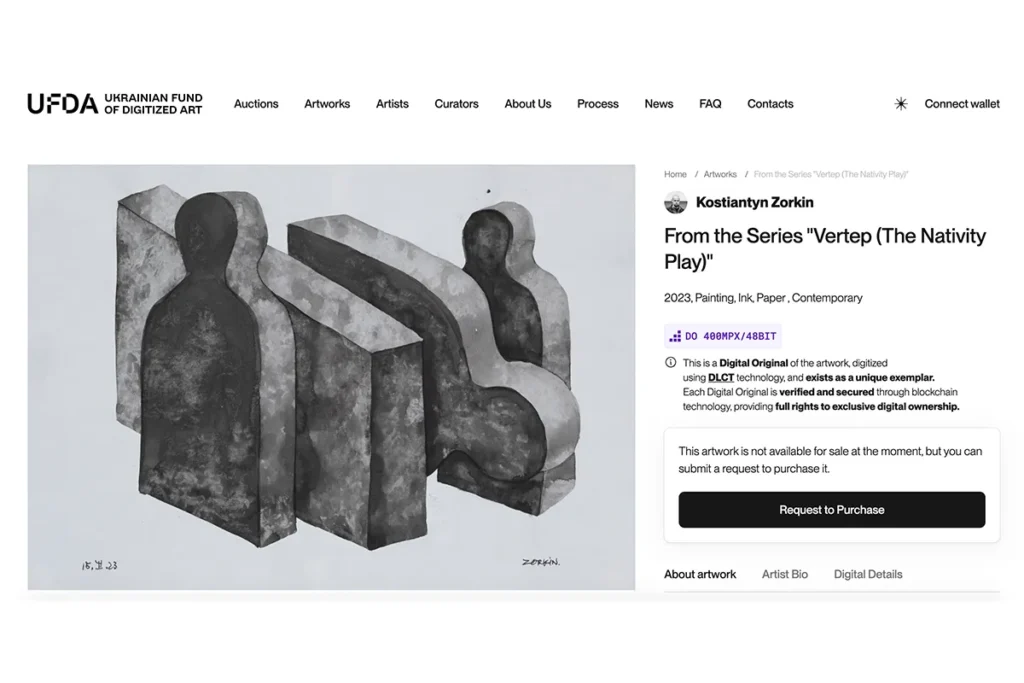Click the DO 400MPX/48BIT badge
Image resolution: width=1024 pixels, height=683 pixels.
coord(723,336)
